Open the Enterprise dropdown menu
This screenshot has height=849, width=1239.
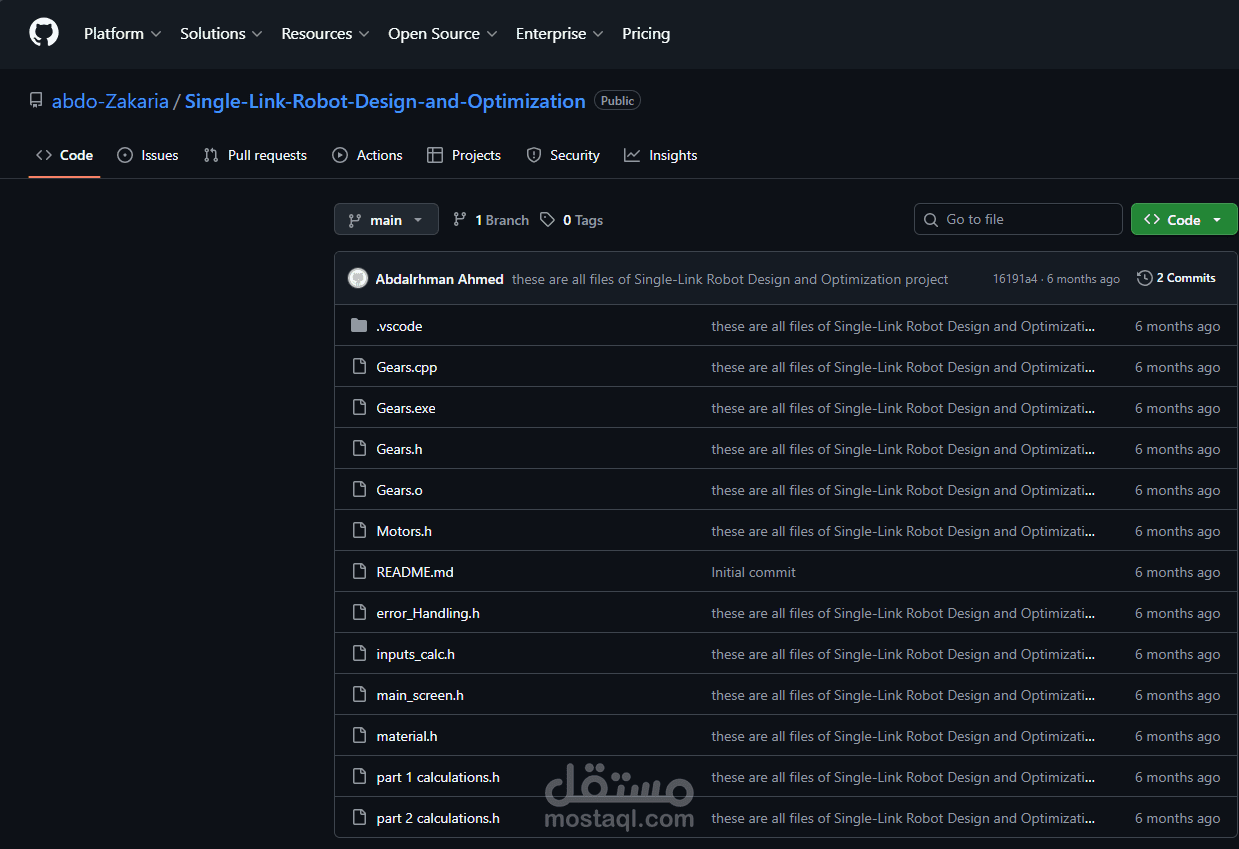(559, 34)
